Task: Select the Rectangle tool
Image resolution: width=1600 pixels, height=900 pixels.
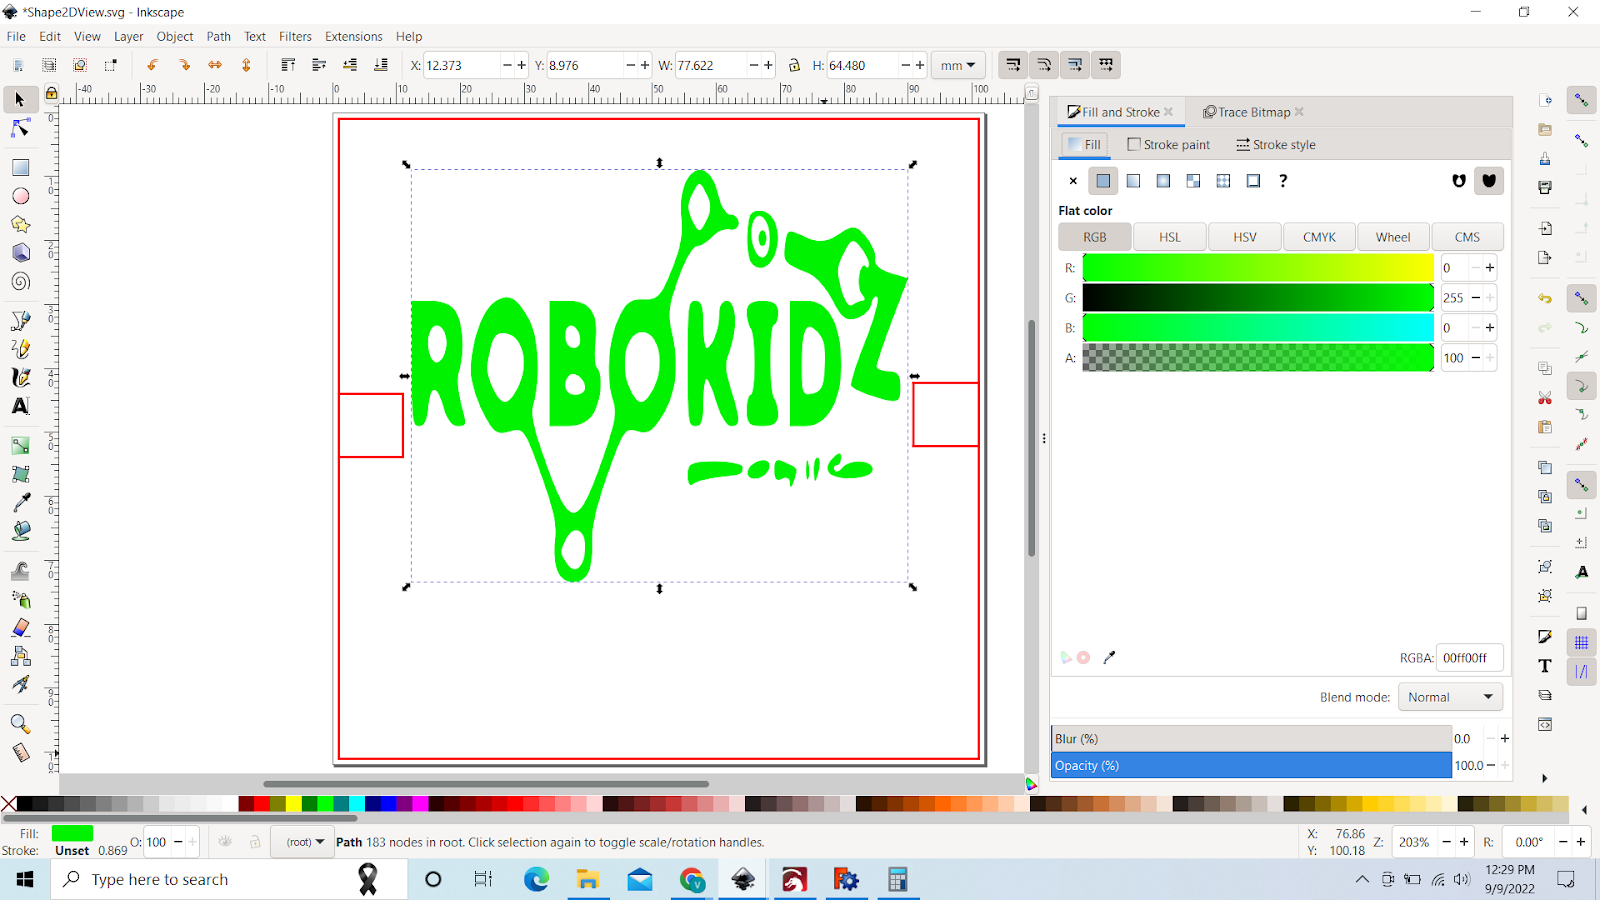Action: point(20,167)
